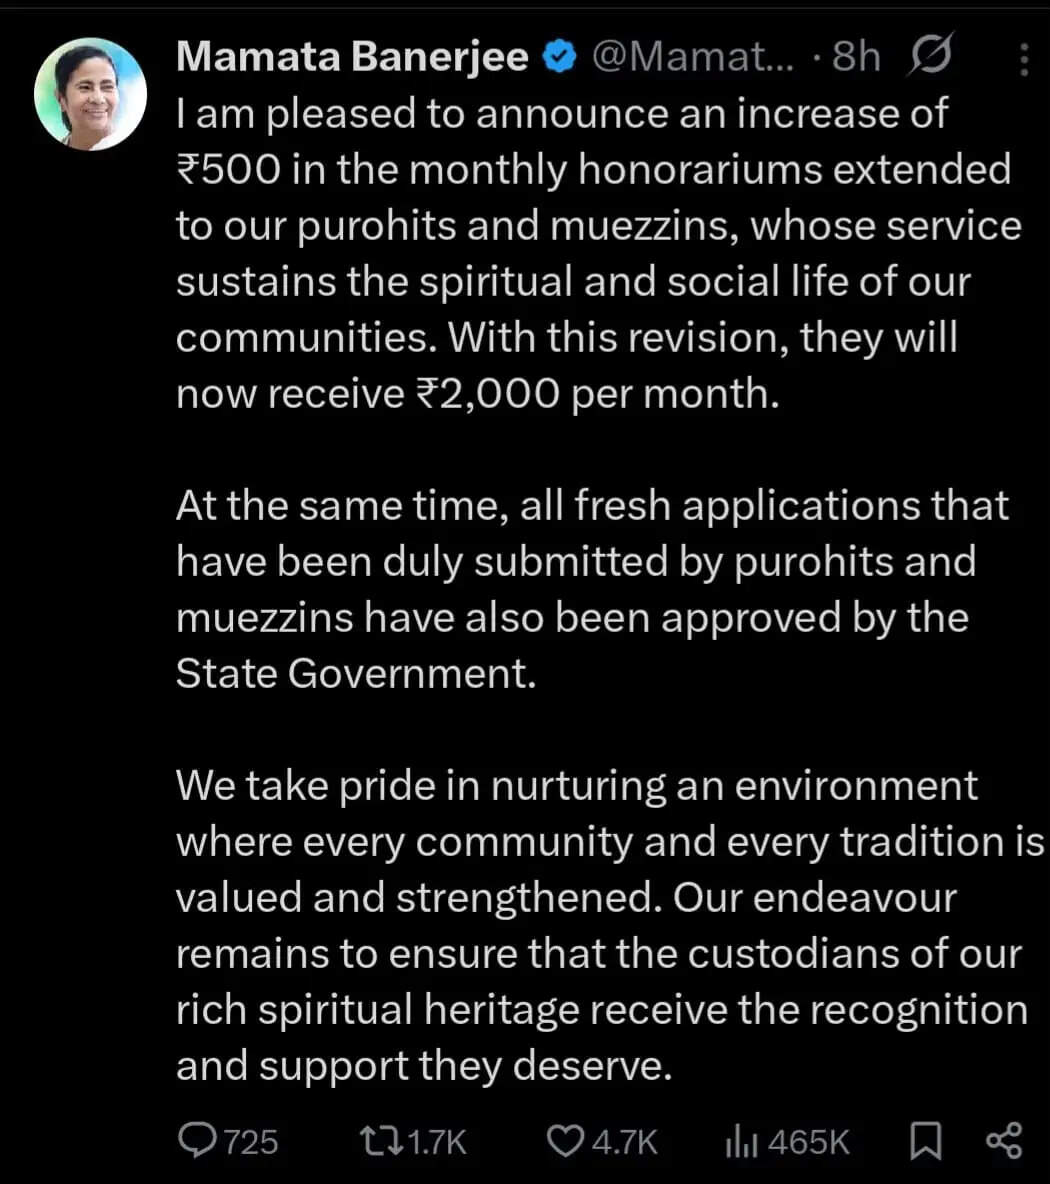This screenshot has width=1050, height=1184.
Task: Tap the Grok icon beside the timestamp
Action: [x=932, y=56]
